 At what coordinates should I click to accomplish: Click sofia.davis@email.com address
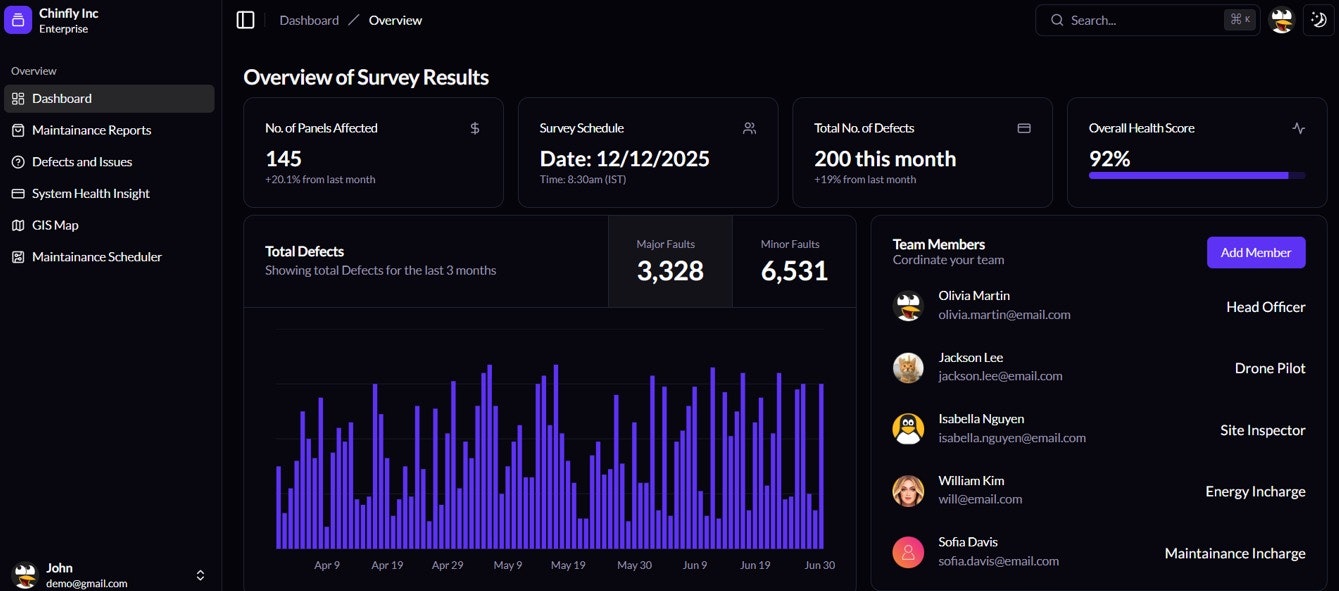point(998,561)
